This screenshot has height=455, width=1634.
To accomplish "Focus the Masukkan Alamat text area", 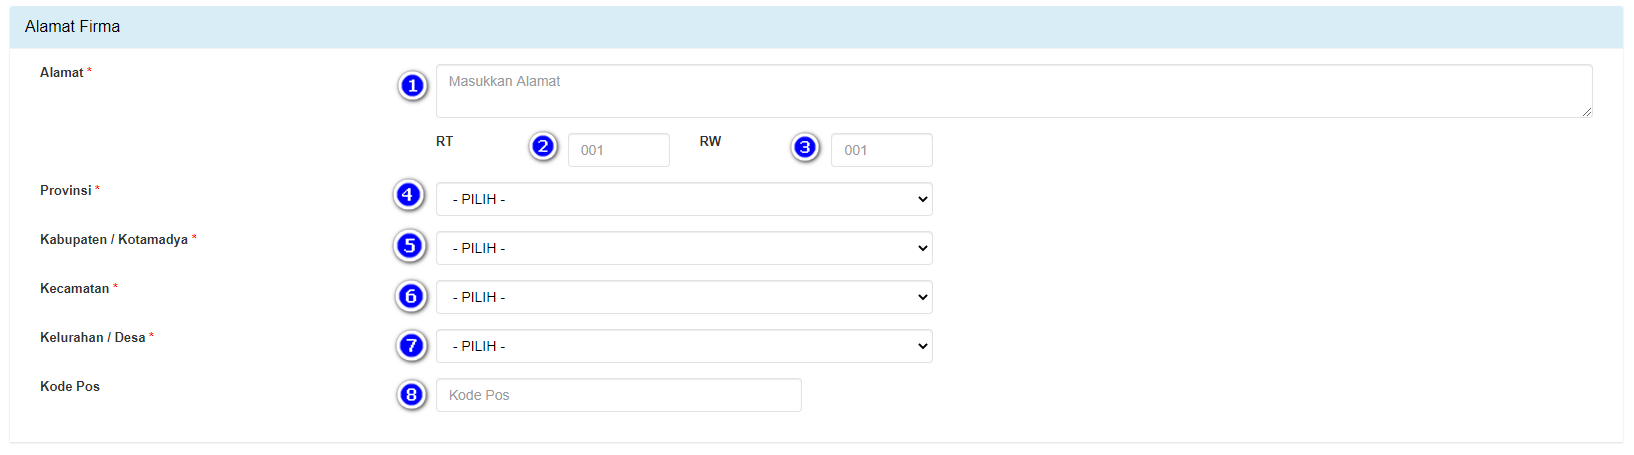I will tap(1012, 91).
